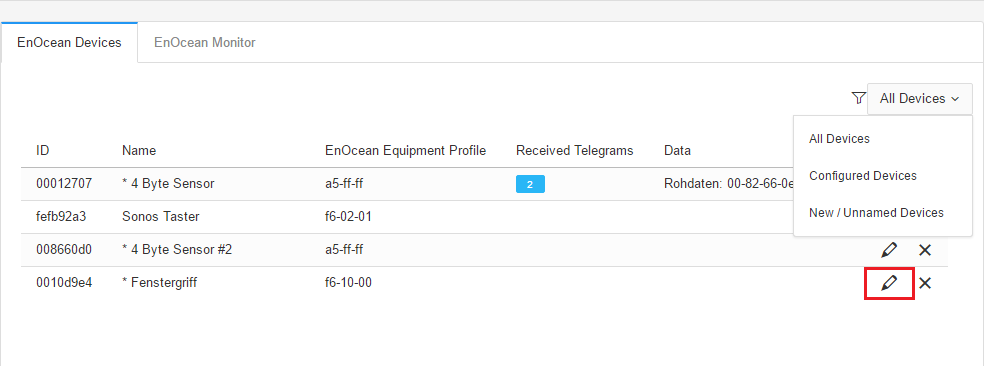Edit the Fenstergriff device with pencil icon
Screen dimensions: 984x366
pos(889,283)
